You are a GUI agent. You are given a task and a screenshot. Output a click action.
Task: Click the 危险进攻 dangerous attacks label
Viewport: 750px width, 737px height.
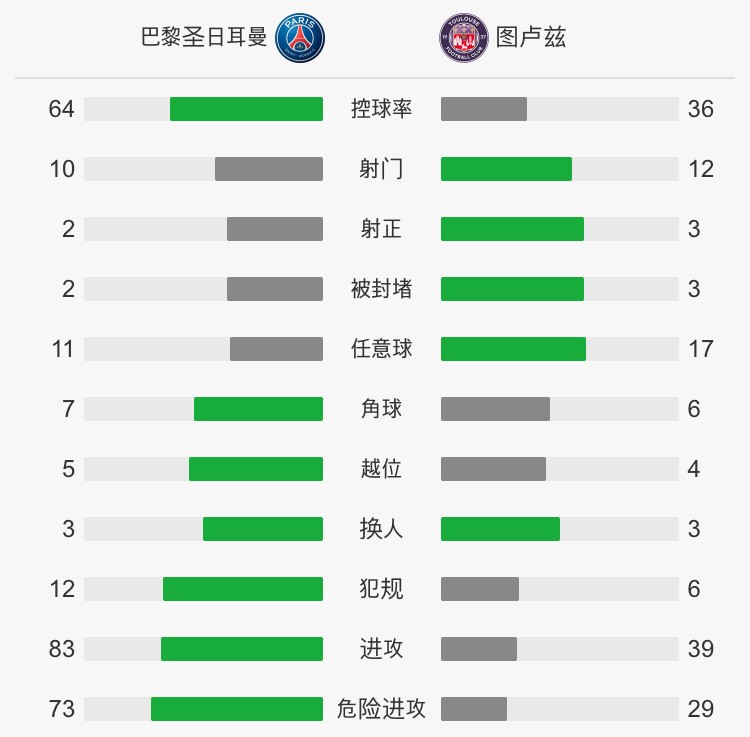(381, 709)
